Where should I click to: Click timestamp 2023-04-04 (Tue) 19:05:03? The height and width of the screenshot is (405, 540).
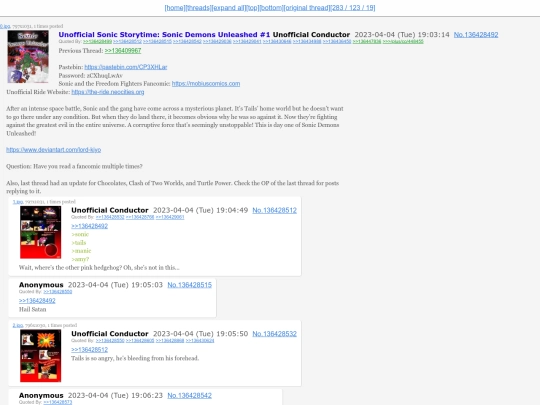(115, 285)
